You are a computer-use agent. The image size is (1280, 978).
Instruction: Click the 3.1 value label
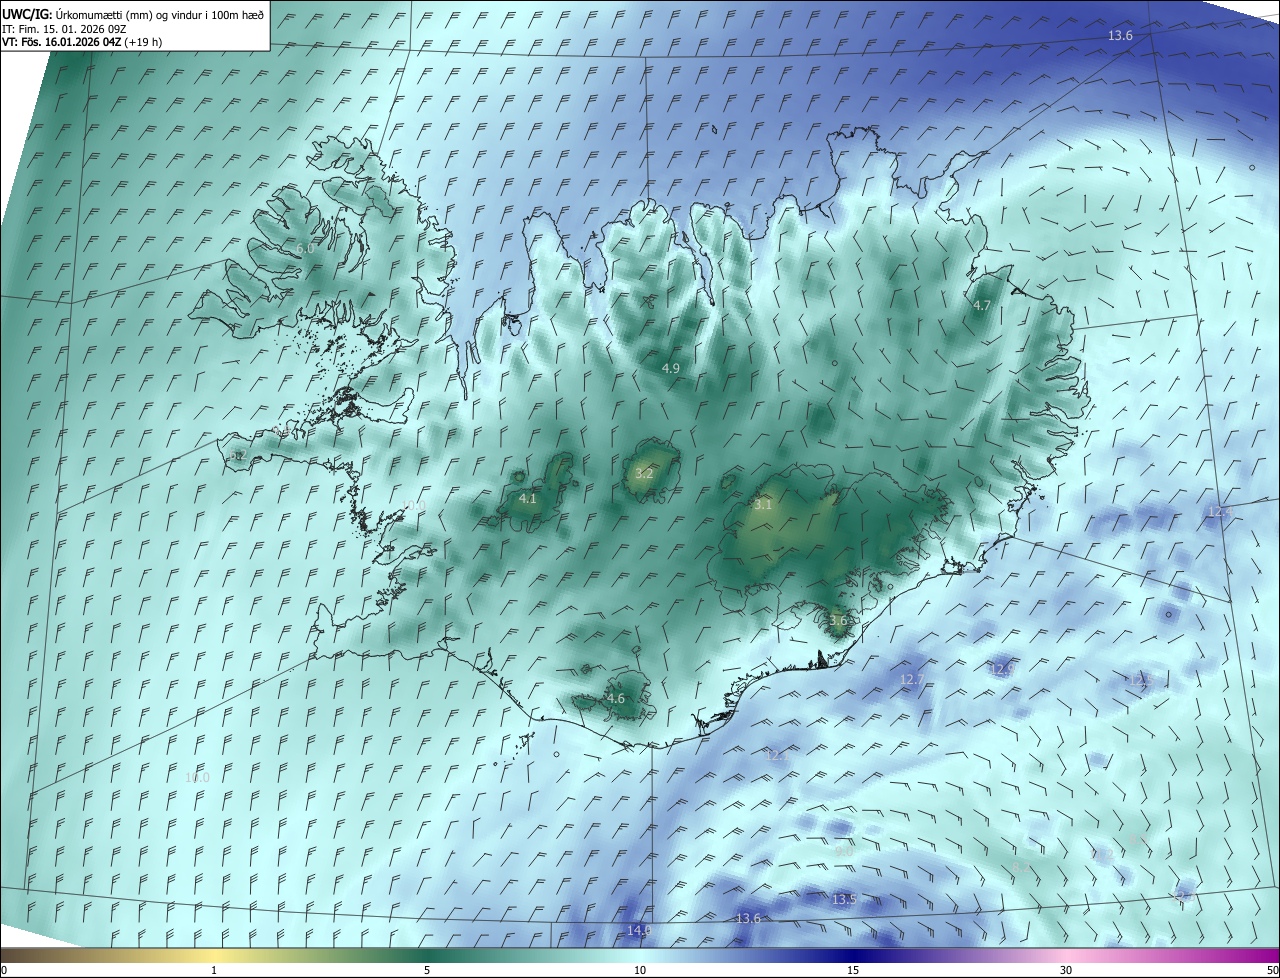click(x=764, y=505)
